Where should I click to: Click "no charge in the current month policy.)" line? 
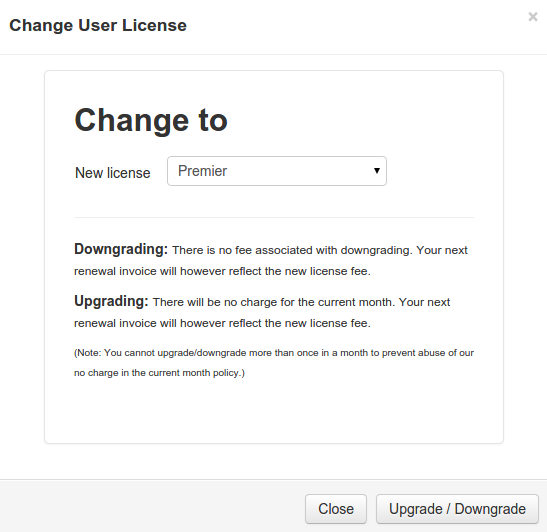159,373
